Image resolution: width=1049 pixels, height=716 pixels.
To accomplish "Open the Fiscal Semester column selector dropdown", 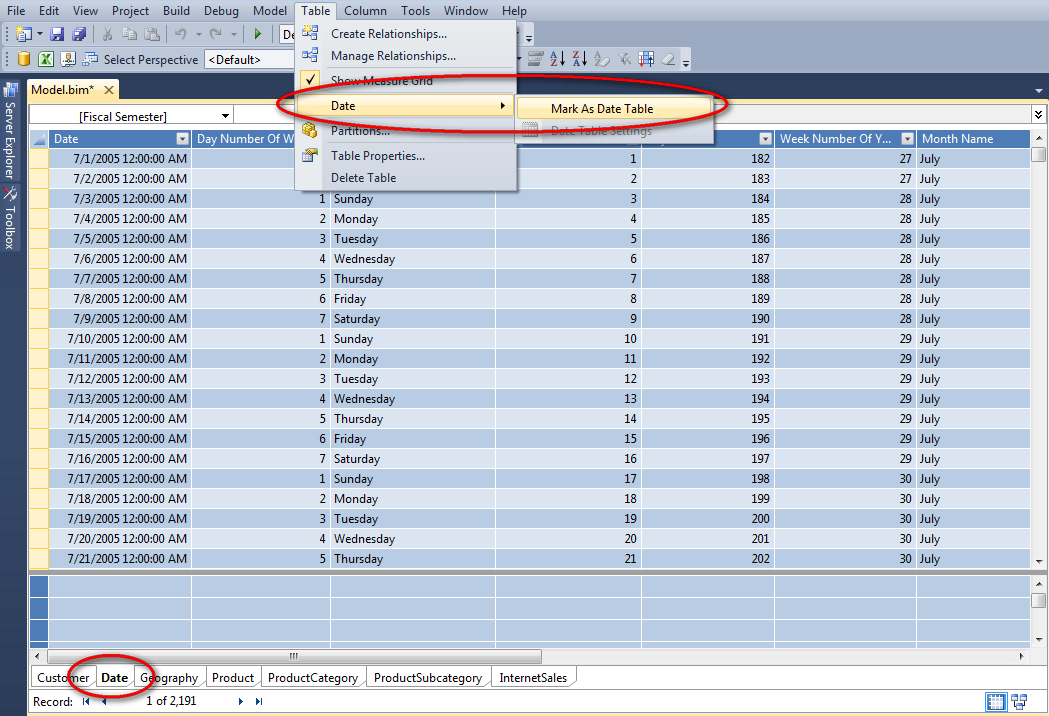I will tap(225, 116).
